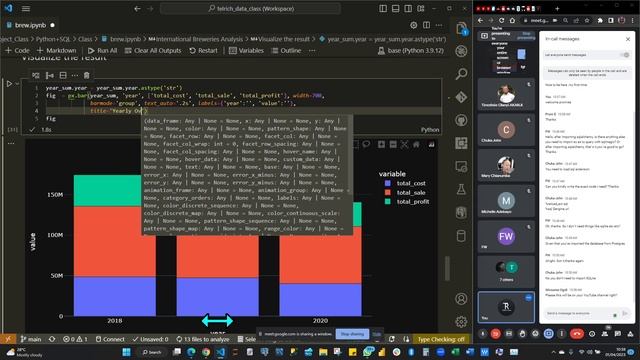Open the run options chevron beside the cell
This screenshot has width=640, height=360.
(17, 84)
